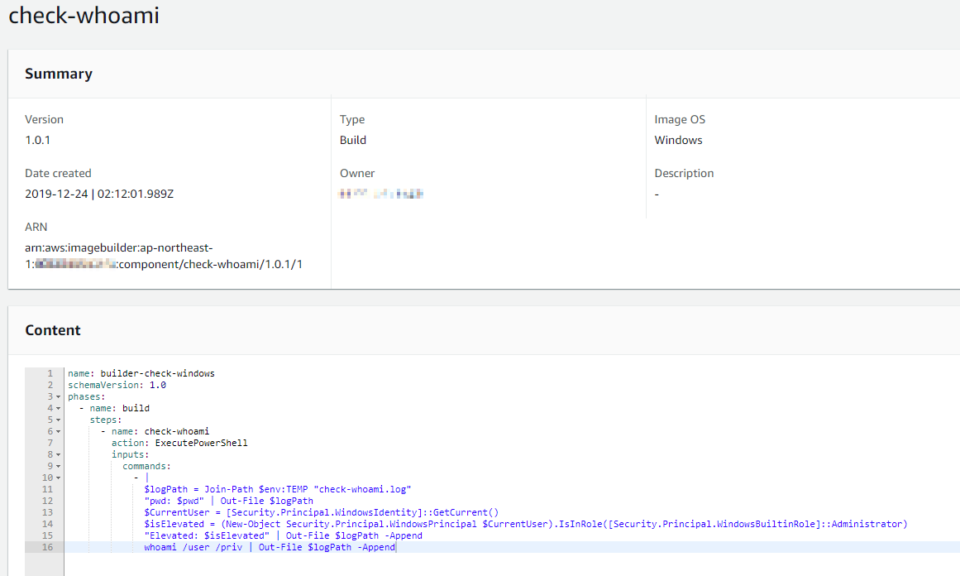This screenshot has height=576, width=960.
Task: Click the whoami /user /priv command line
Action: (x=270, y=547)
